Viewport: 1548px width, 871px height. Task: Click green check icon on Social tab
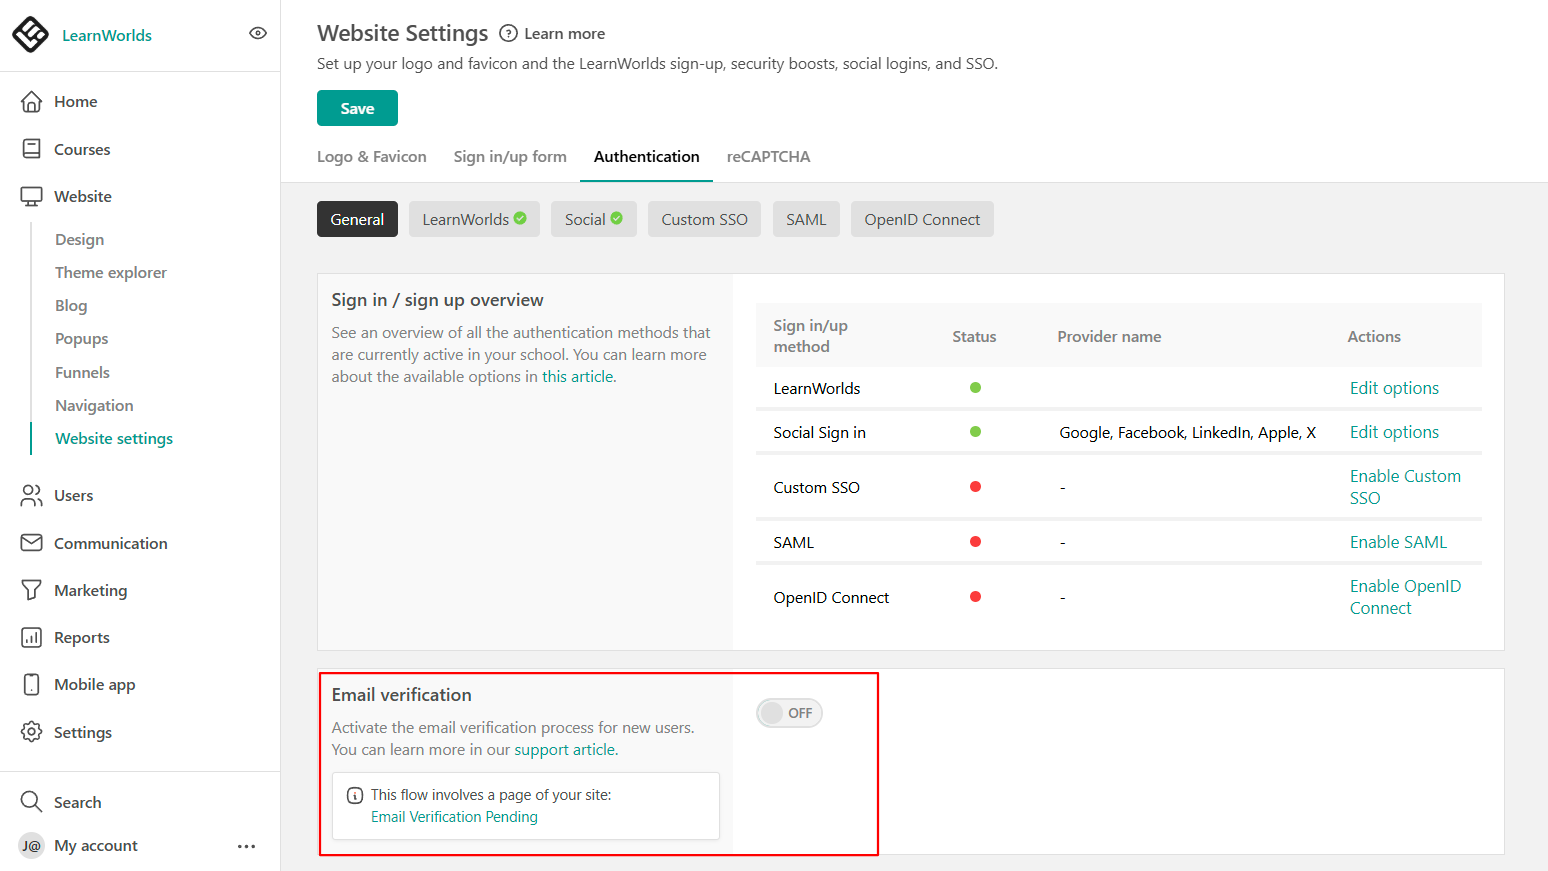[x=617, y=218]
